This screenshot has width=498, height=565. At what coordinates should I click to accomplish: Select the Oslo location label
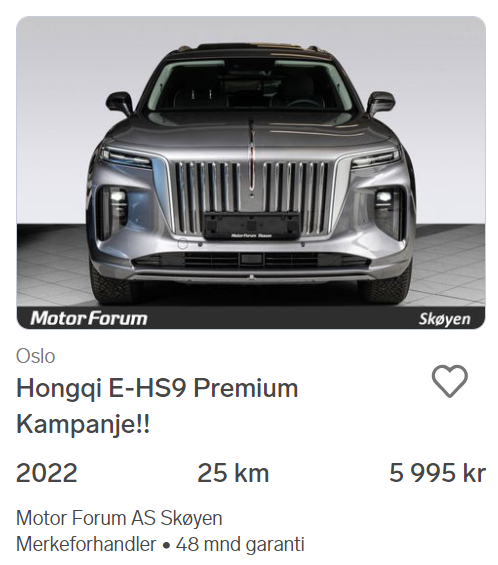pyautogui.click(x=36, y=356)
